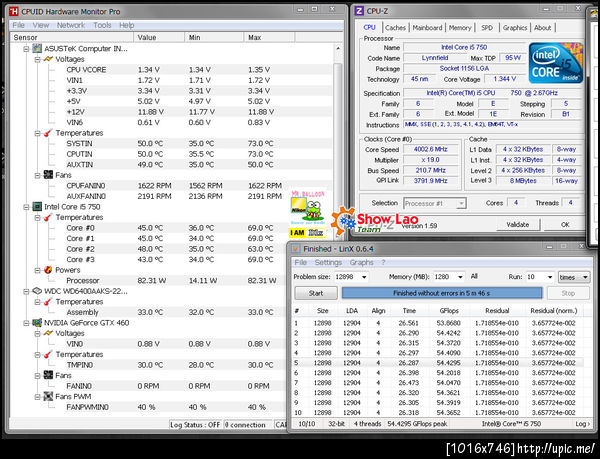Screen dimensions: 600x459
Task: Switch to the Memory tab in CPU-Z
Action: click(460, 28)
